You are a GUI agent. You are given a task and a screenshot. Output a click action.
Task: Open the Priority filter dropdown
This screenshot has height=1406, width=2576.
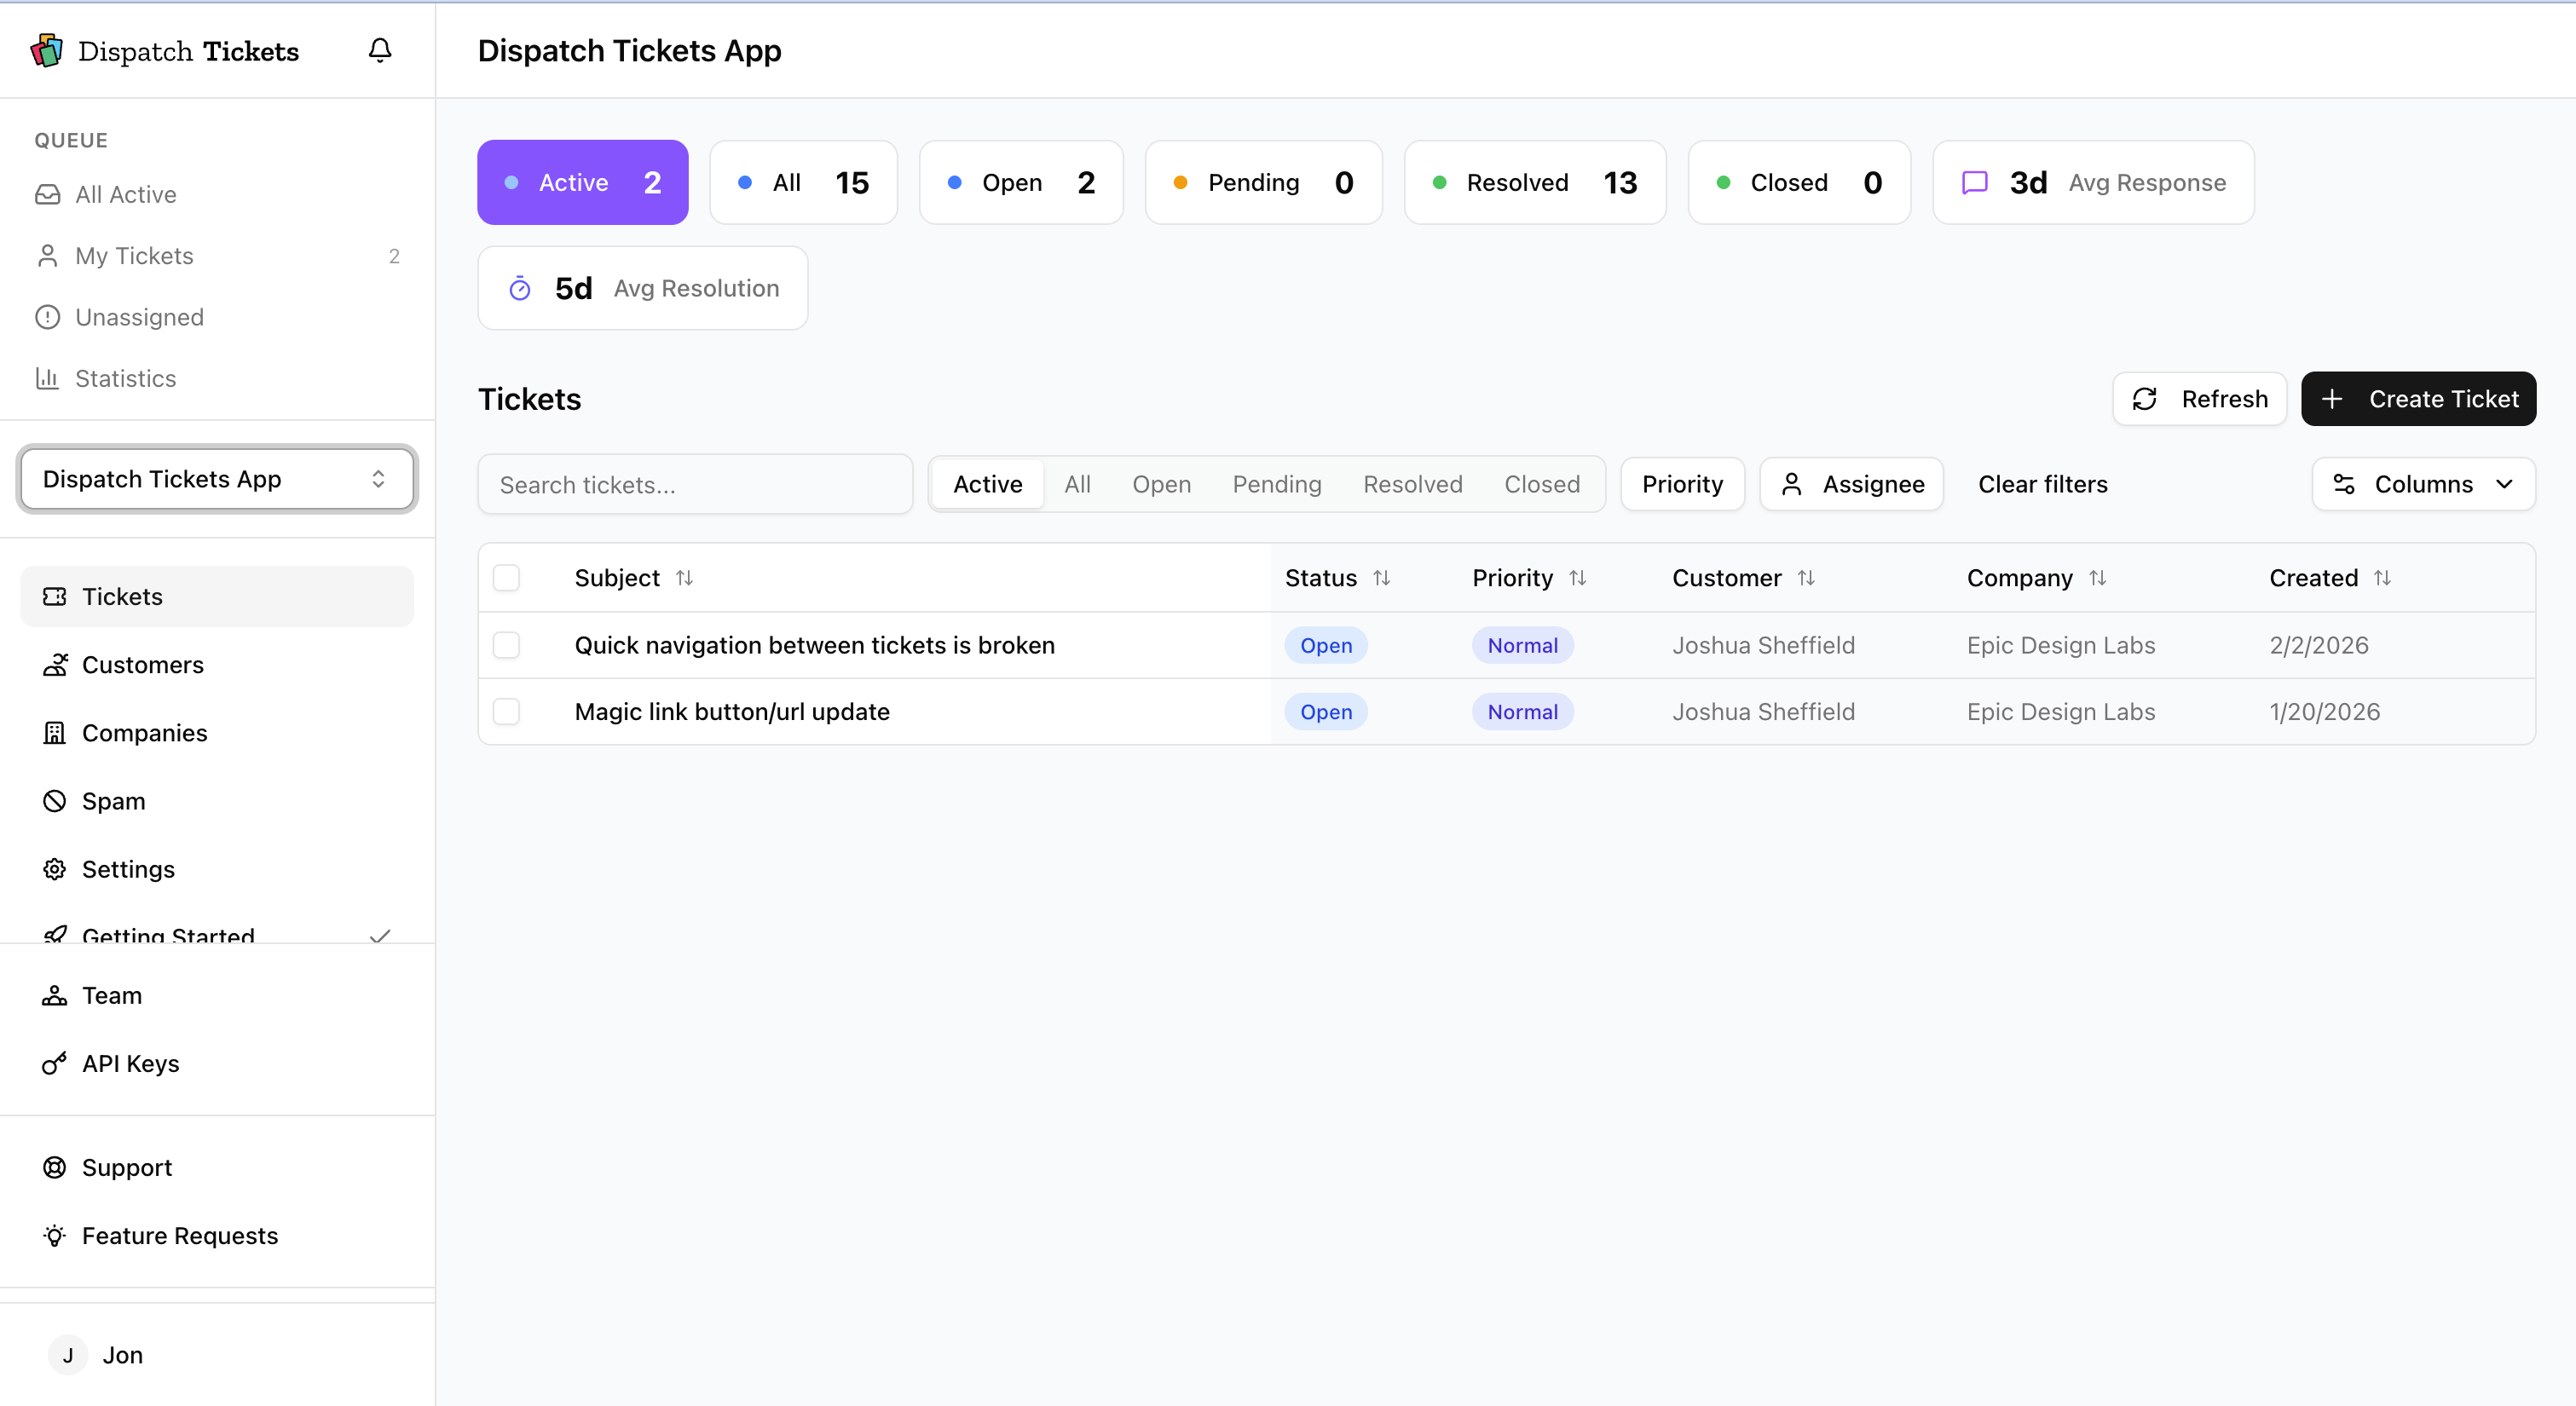[x=1682, y=484]
